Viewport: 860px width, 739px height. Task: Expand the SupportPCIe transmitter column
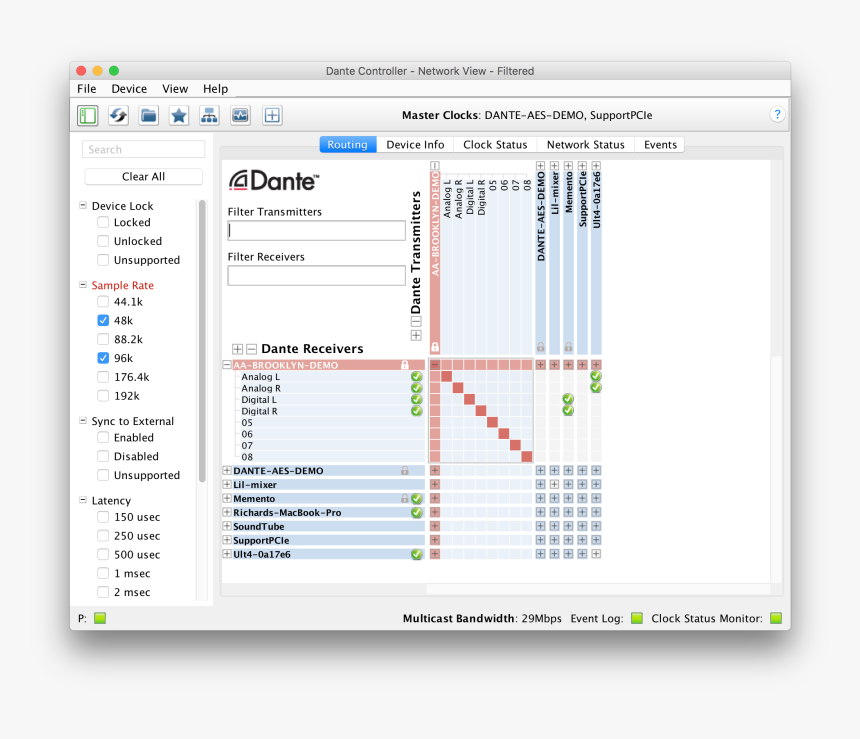click(582, 166)
